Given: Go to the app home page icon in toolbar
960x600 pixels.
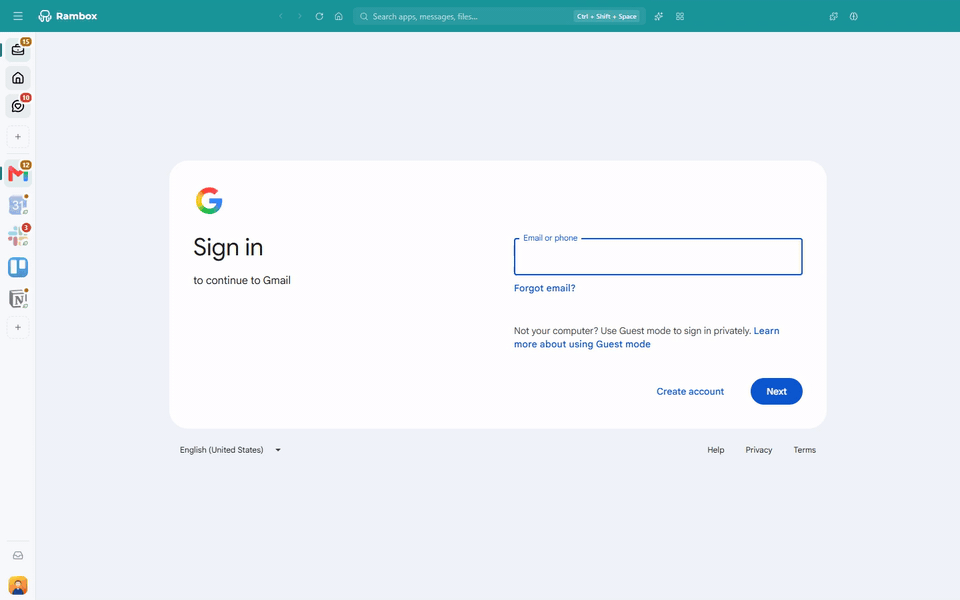Looking at the screenshot, I should click(339, 17).
